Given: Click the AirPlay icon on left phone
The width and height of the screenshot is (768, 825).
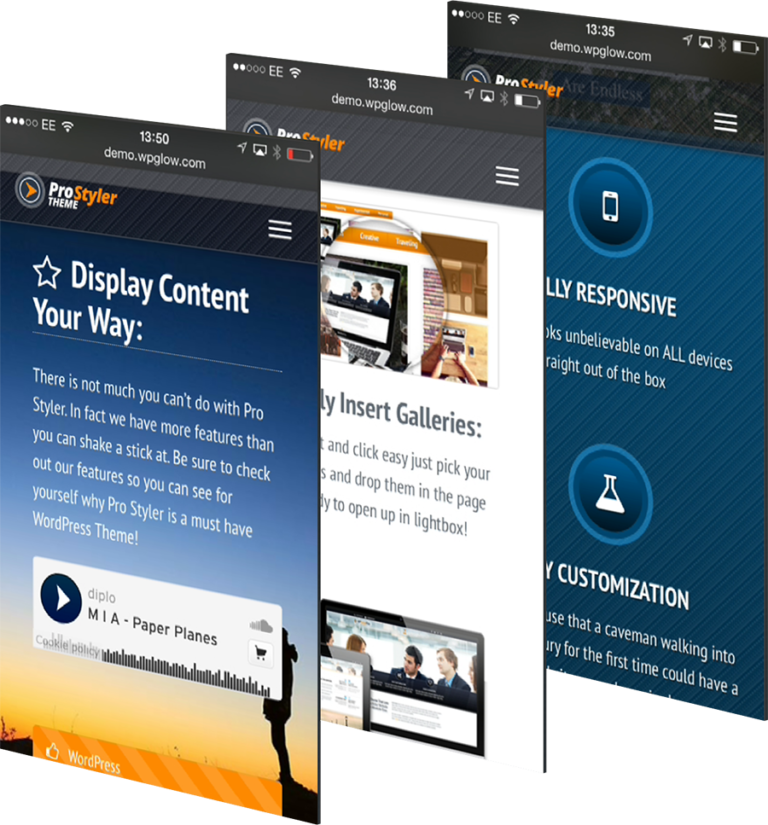Looking at the screenshot, I should pyautogui.click(x=260, y=150).
